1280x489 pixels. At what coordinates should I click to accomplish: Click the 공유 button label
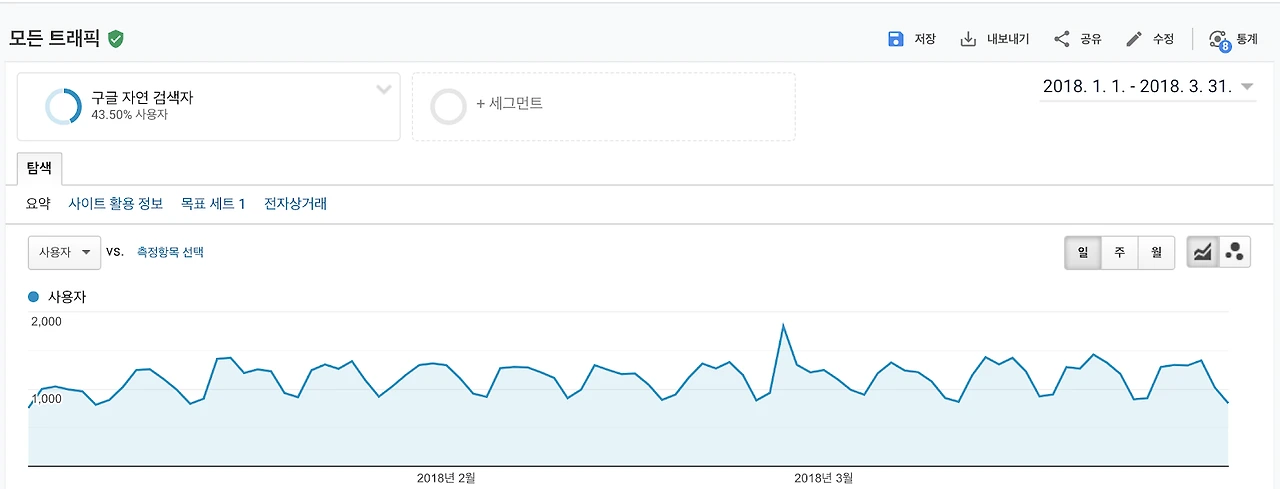[x=1091, y=39]
